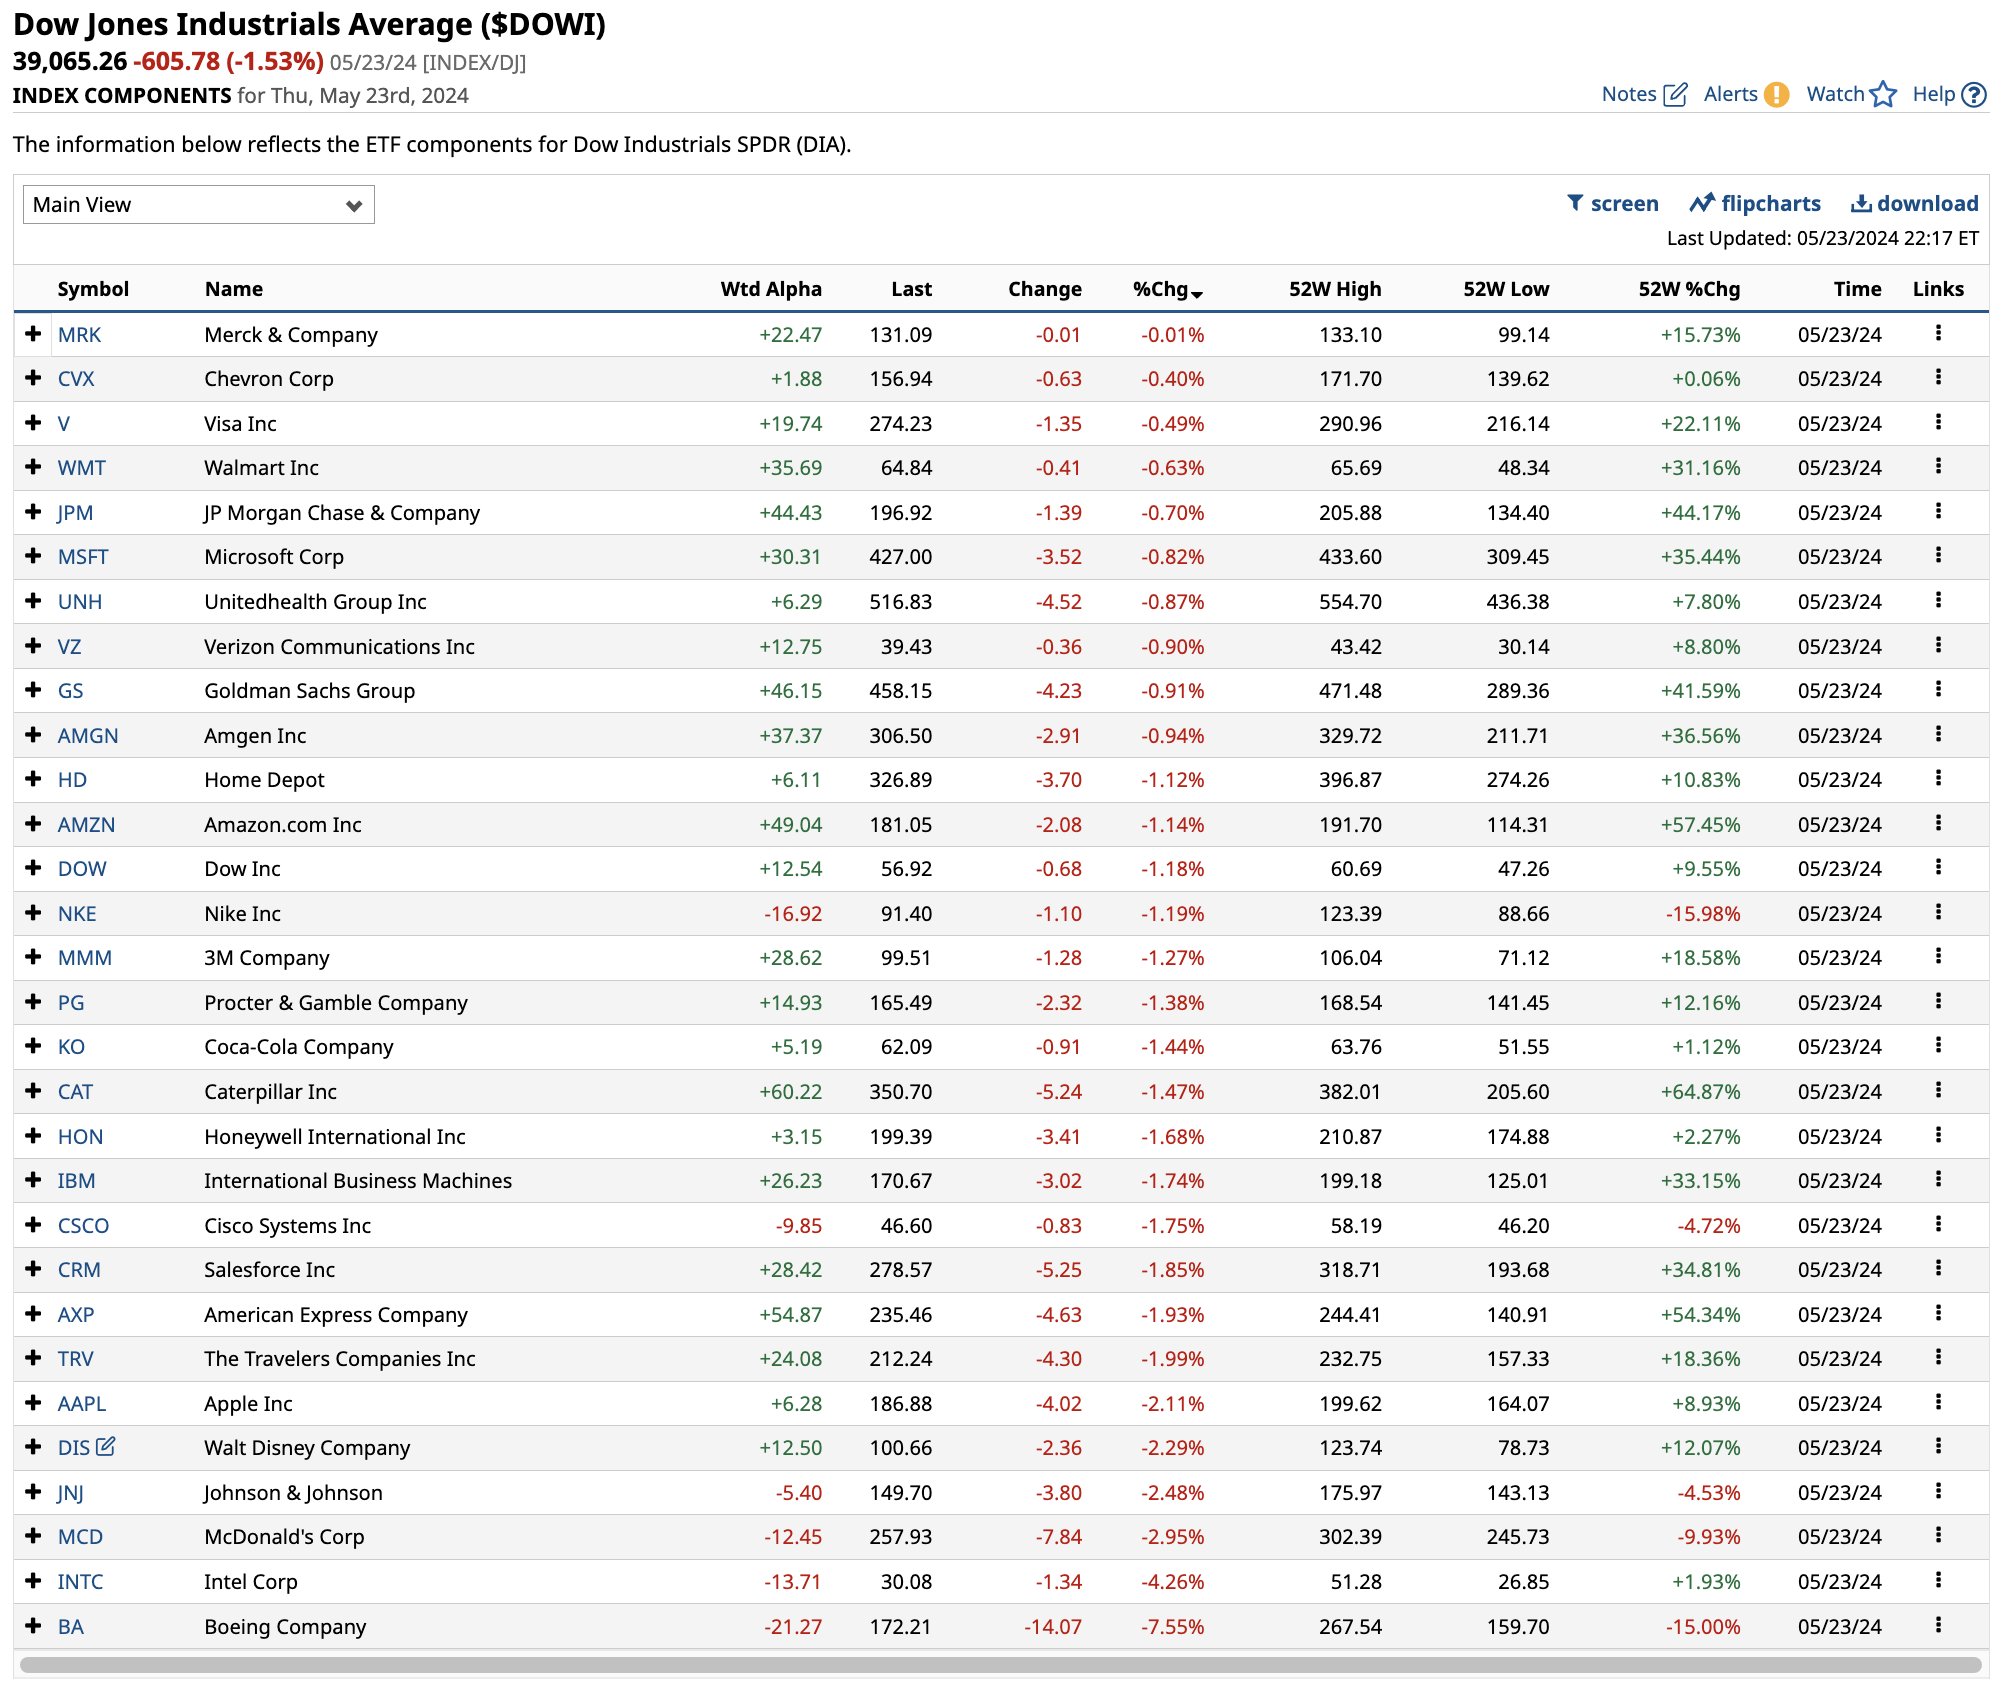
Task: Expand the V row plus sign
Action: 33,423
